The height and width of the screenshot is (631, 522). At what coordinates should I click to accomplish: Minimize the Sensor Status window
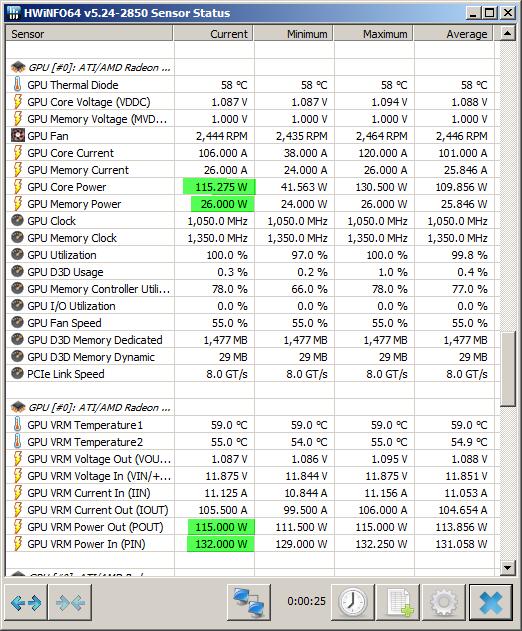(473, 13)
